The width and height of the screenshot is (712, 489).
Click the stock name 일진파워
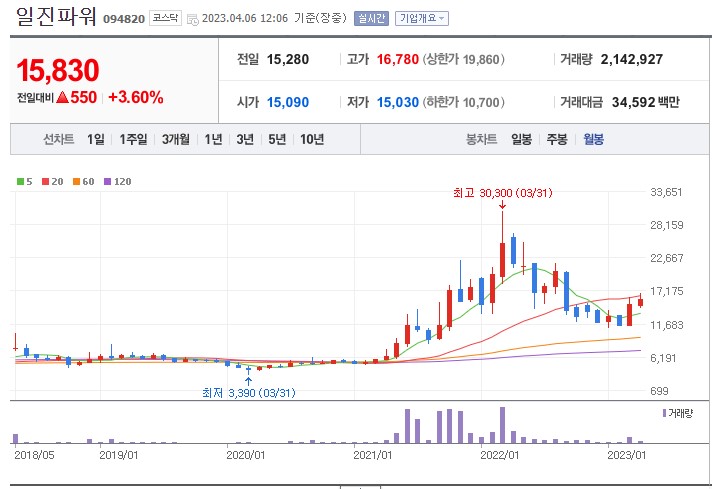[56, 17]
